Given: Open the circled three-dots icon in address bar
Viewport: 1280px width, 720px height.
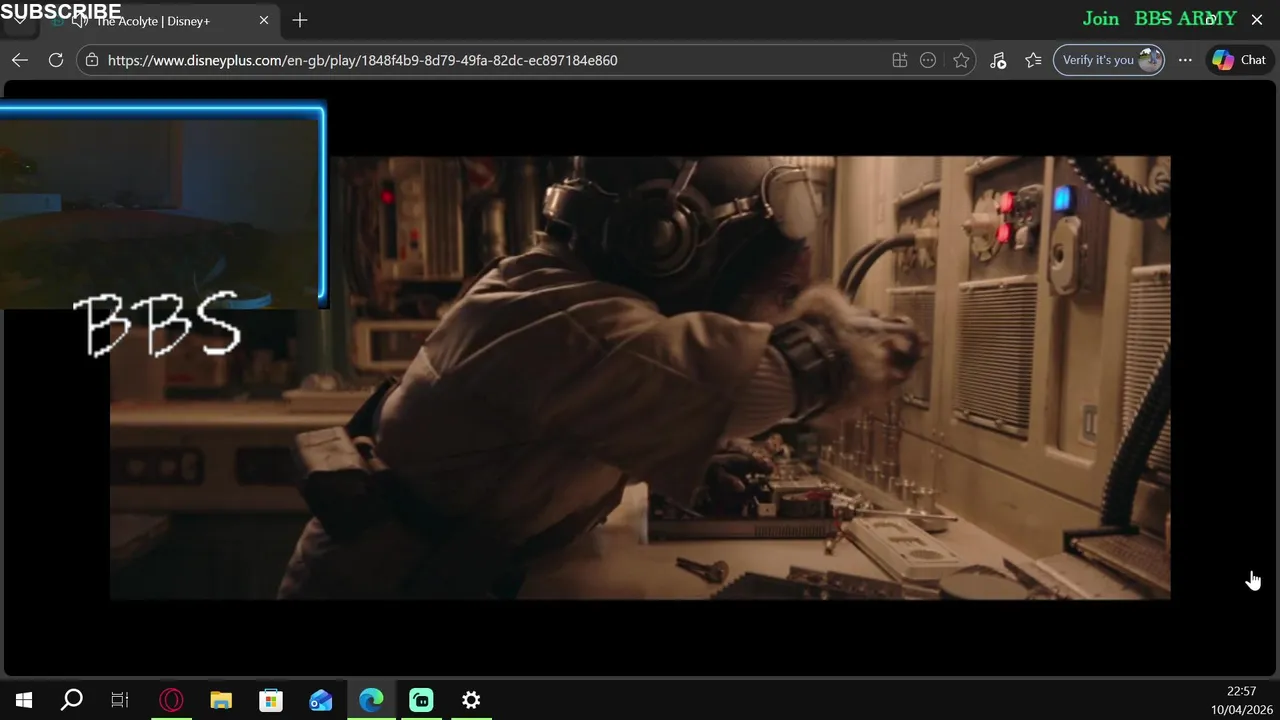Looking at the screenshot, I should [x=928, y=60].
